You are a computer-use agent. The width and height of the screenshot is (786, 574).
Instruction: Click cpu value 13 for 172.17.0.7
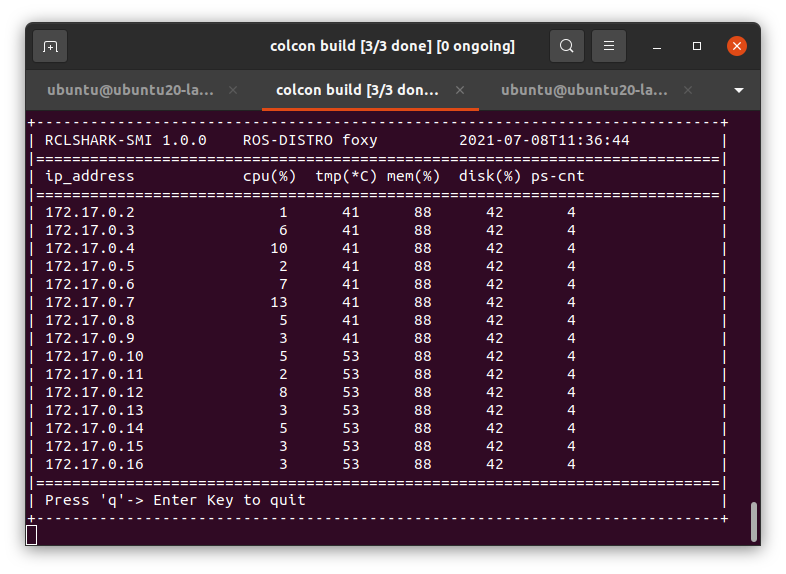tap(279, 303)
